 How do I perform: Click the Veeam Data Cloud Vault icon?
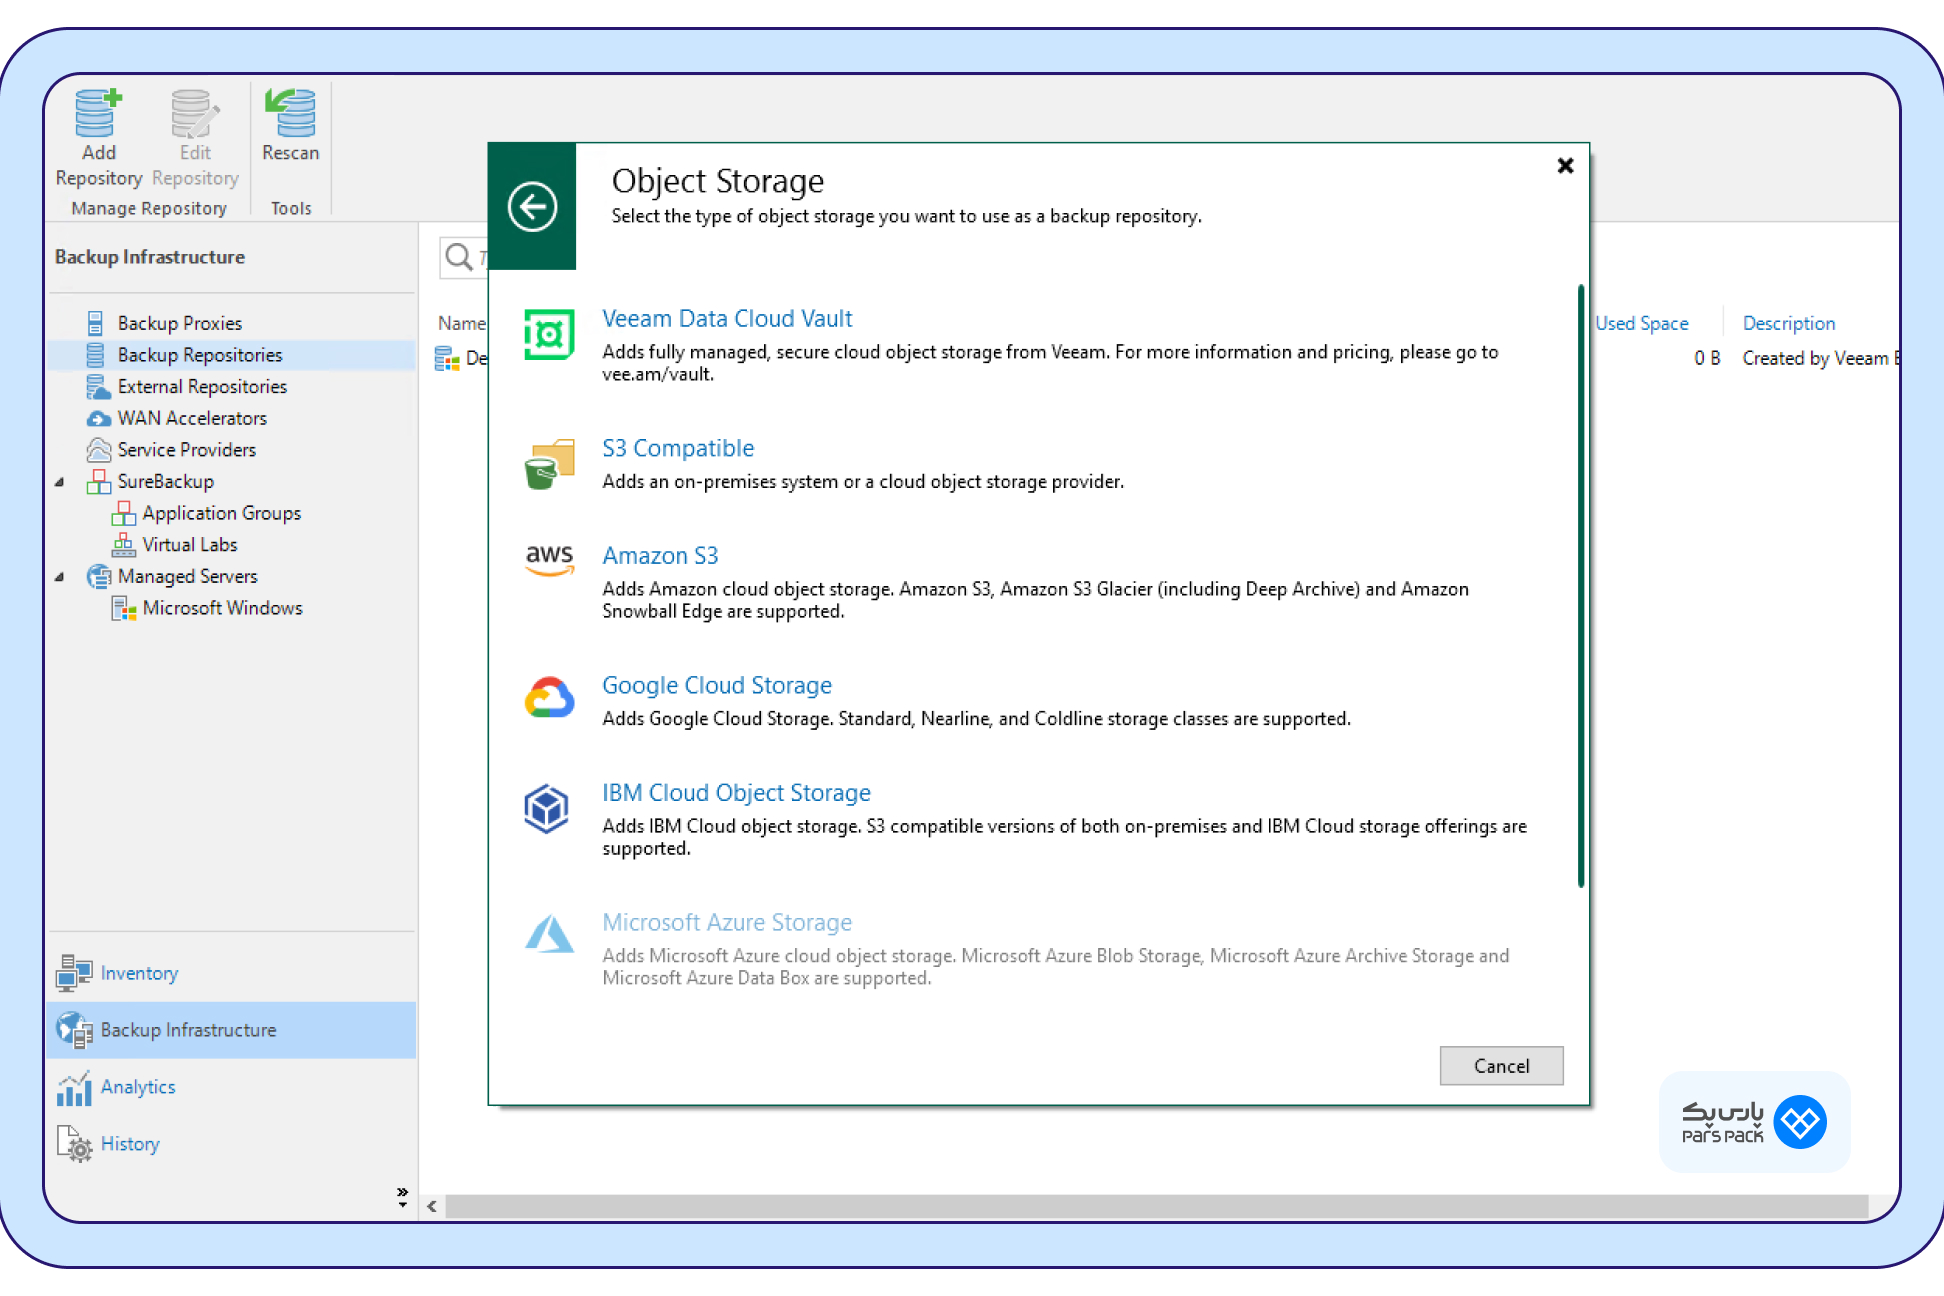tap(549, 335)
